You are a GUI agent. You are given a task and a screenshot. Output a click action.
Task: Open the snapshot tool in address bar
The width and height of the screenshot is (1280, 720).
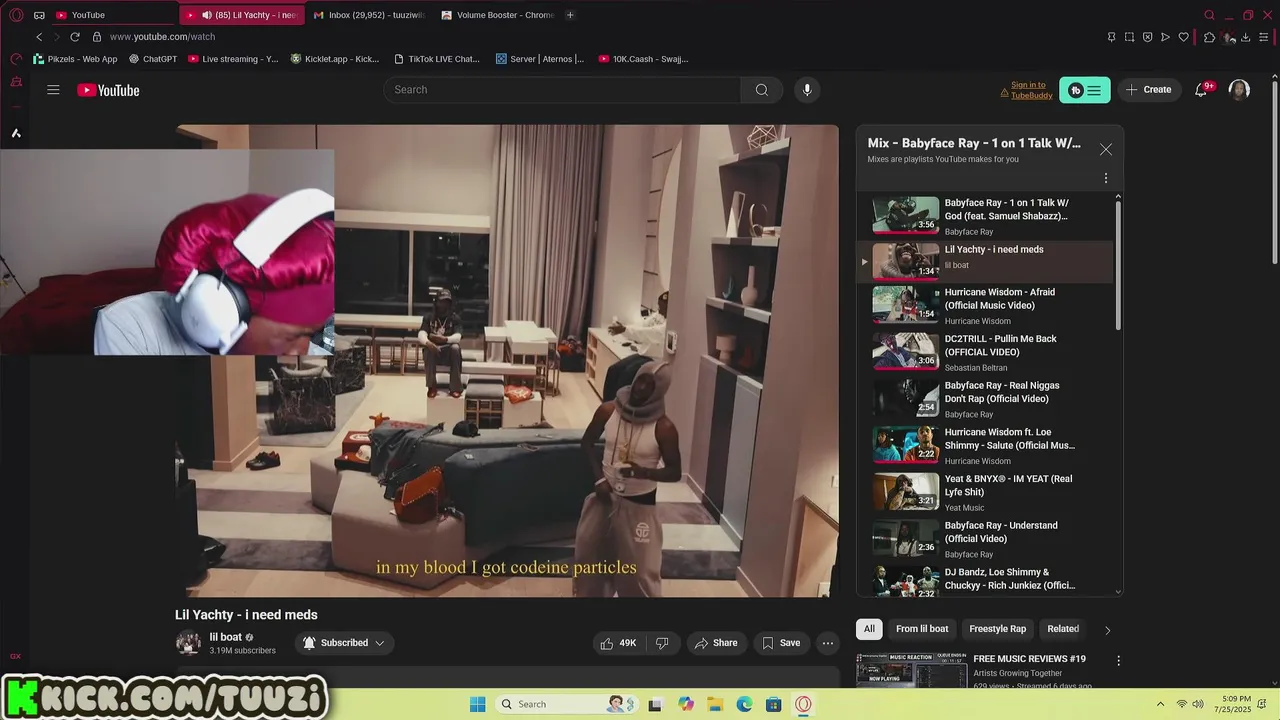(x=1129, y=37)
